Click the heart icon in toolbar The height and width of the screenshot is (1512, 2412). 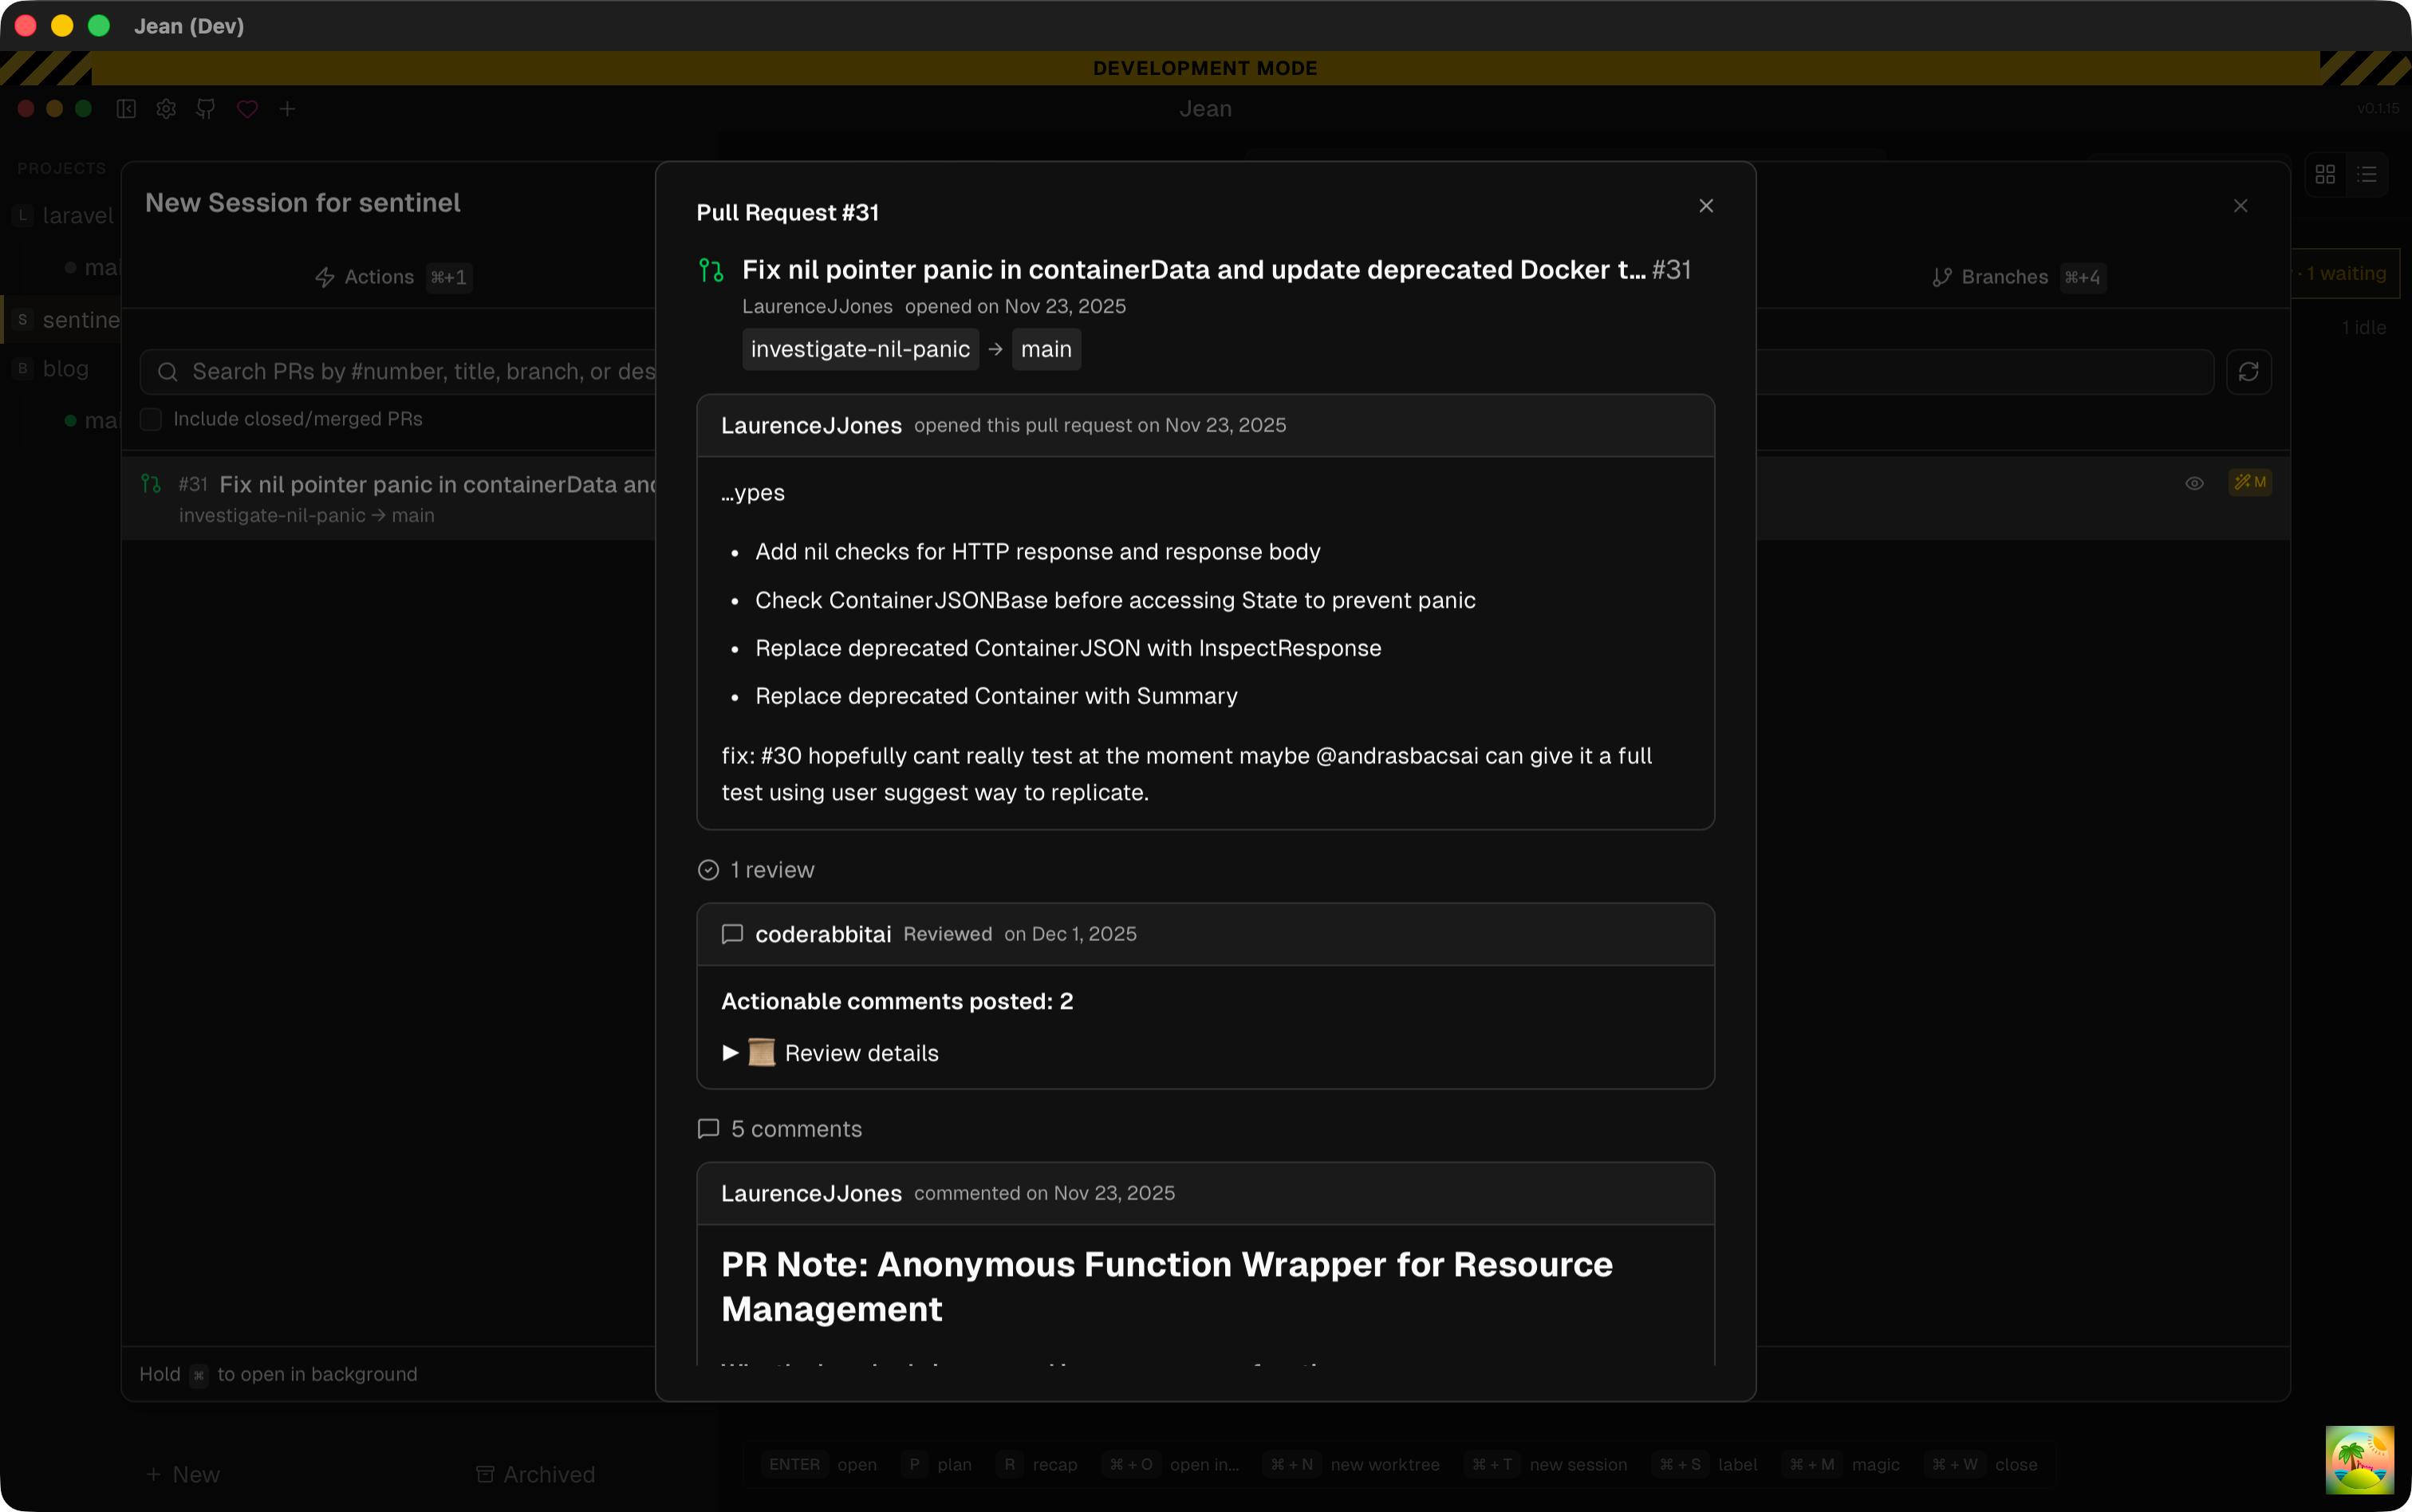247,109
